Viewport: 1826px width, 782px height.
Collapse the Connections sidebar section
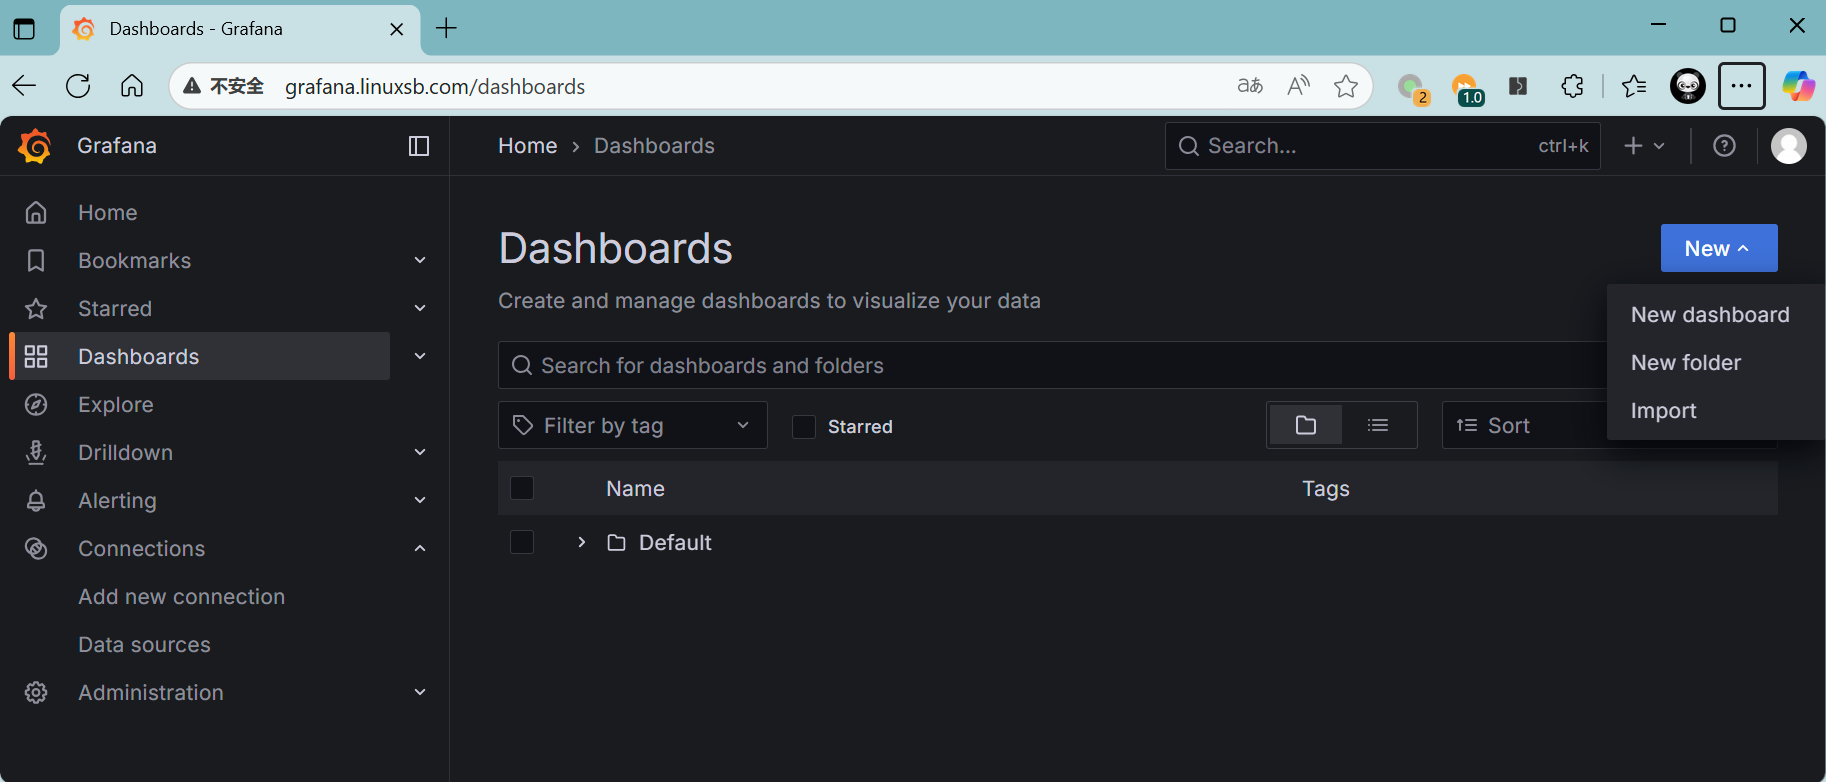(x=420, y=549)
